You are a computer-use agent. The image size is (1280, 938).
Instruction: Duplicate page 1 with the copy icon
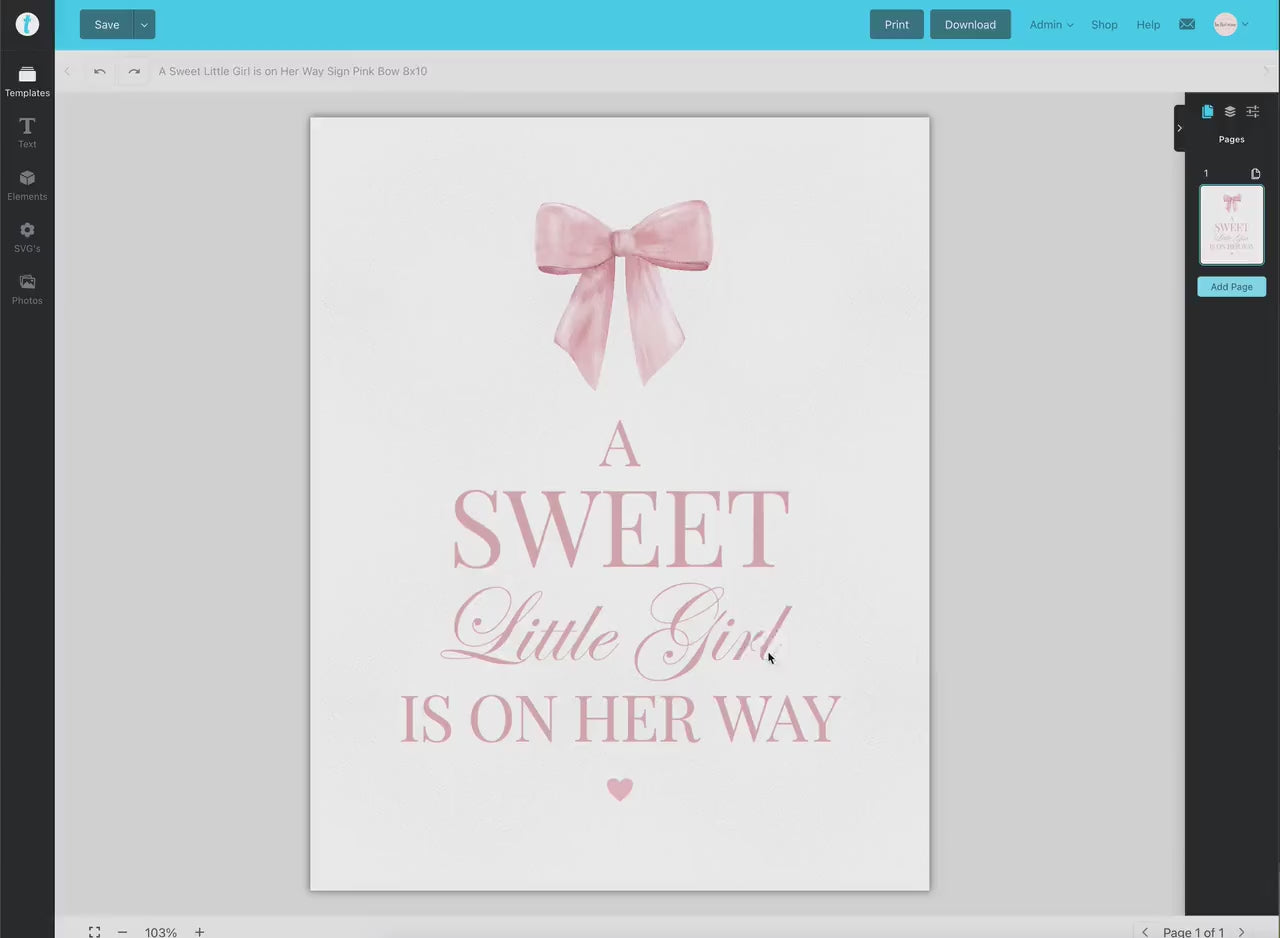1256,173
